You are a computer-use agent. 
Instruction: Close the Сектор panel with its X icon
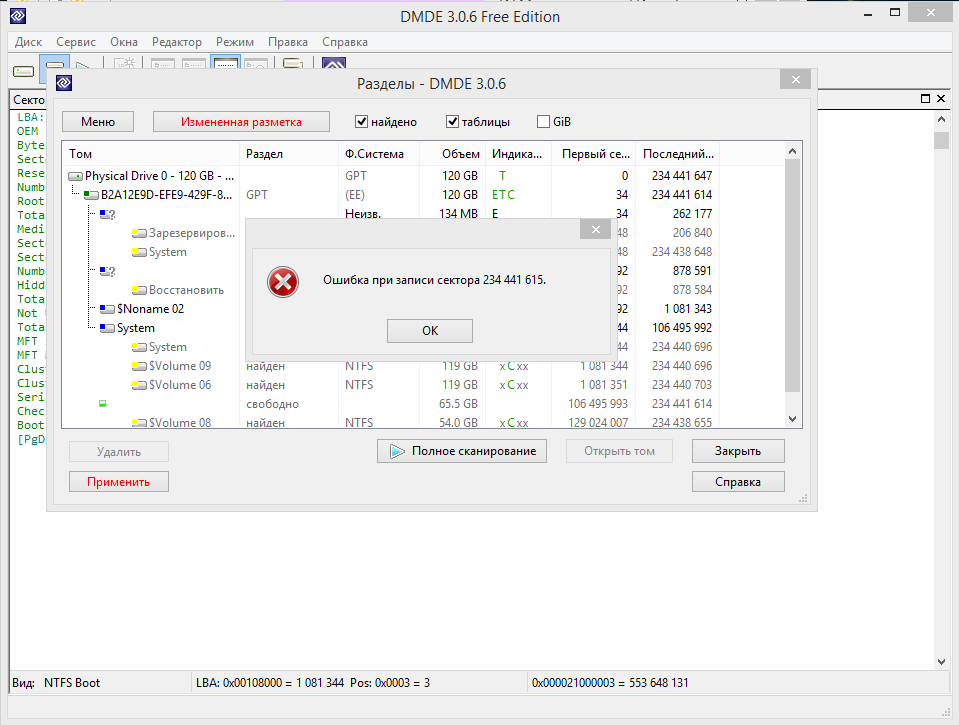click(x=941, y=99)
